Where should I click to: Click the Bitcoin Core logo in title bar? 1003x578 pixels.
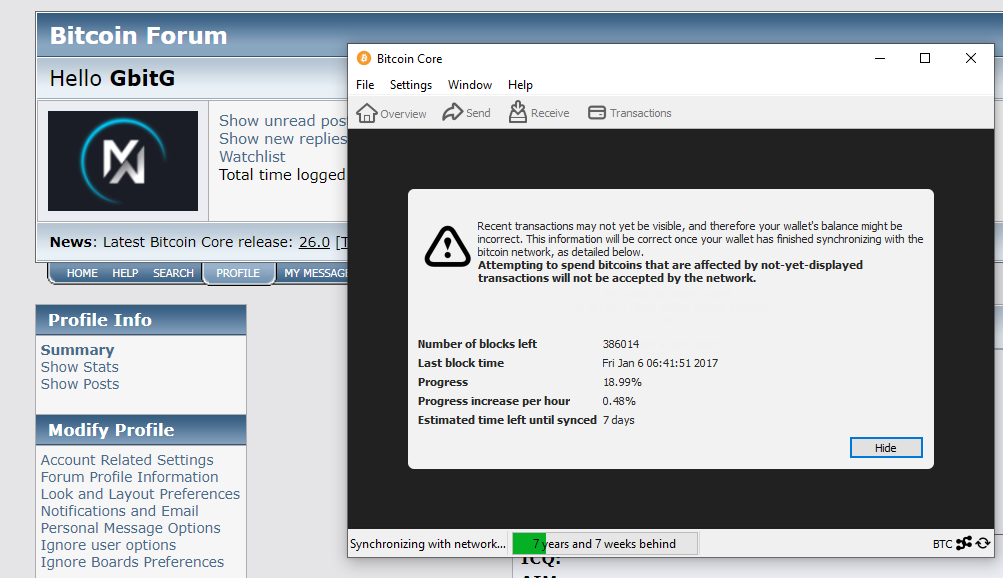[x=364, y=58]
